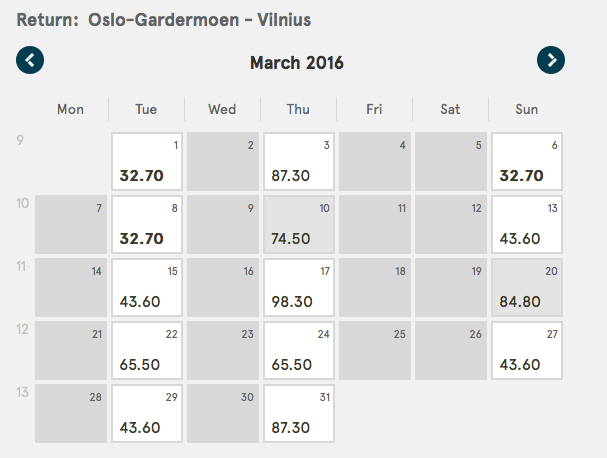Pick Tuesday March 22 fare 65.50

147,350
